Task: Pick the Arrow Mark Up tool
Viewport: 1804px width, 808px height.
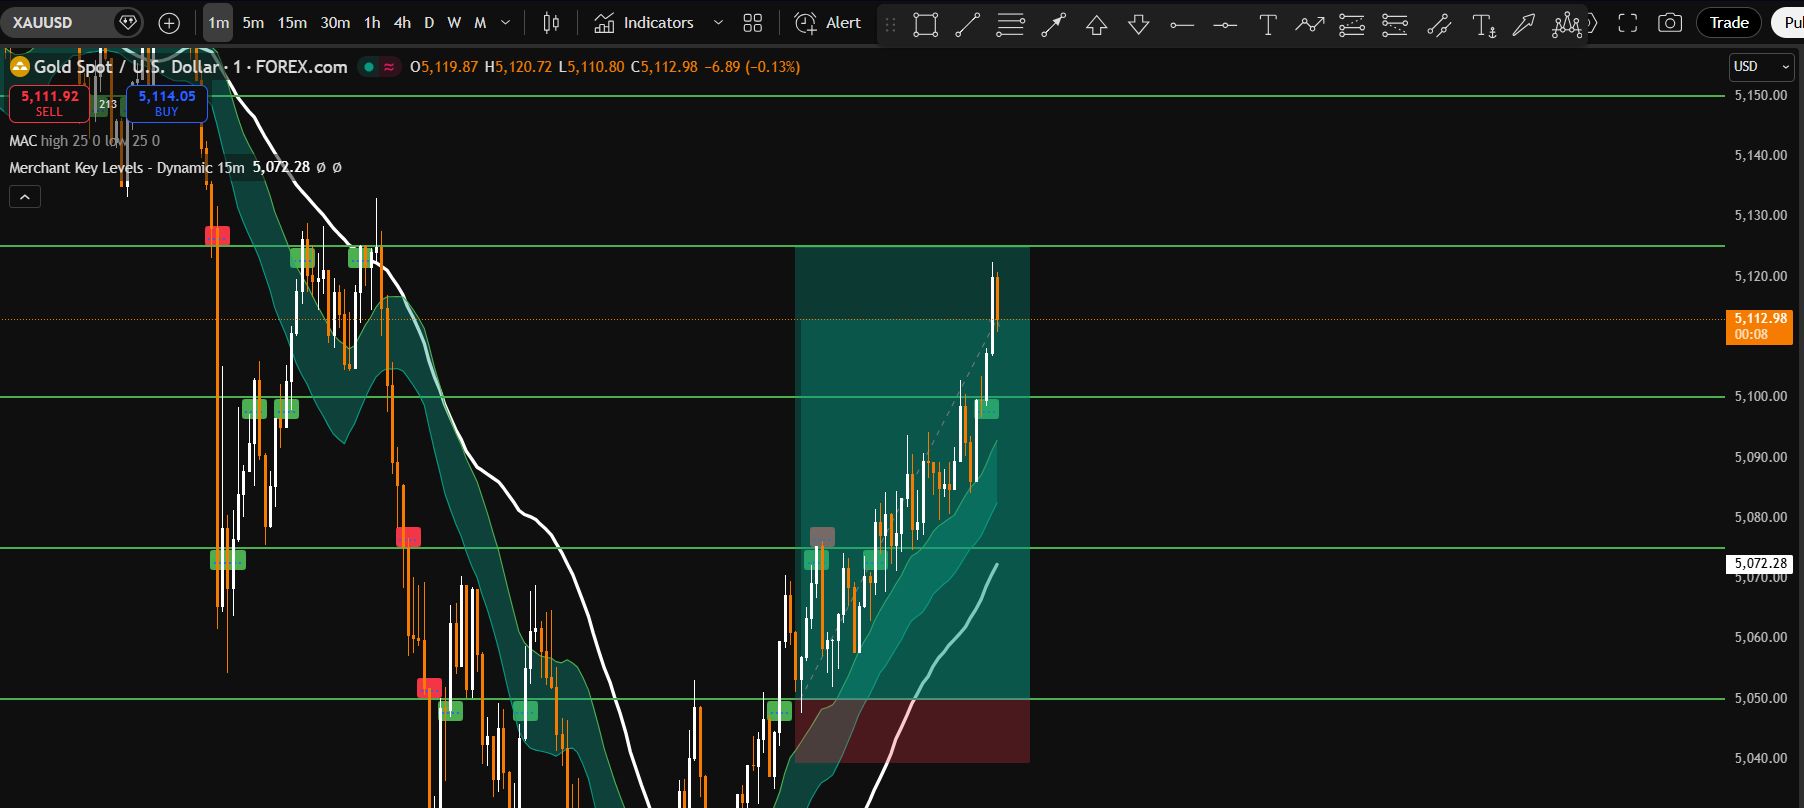Action: (x=1097, y=24)
